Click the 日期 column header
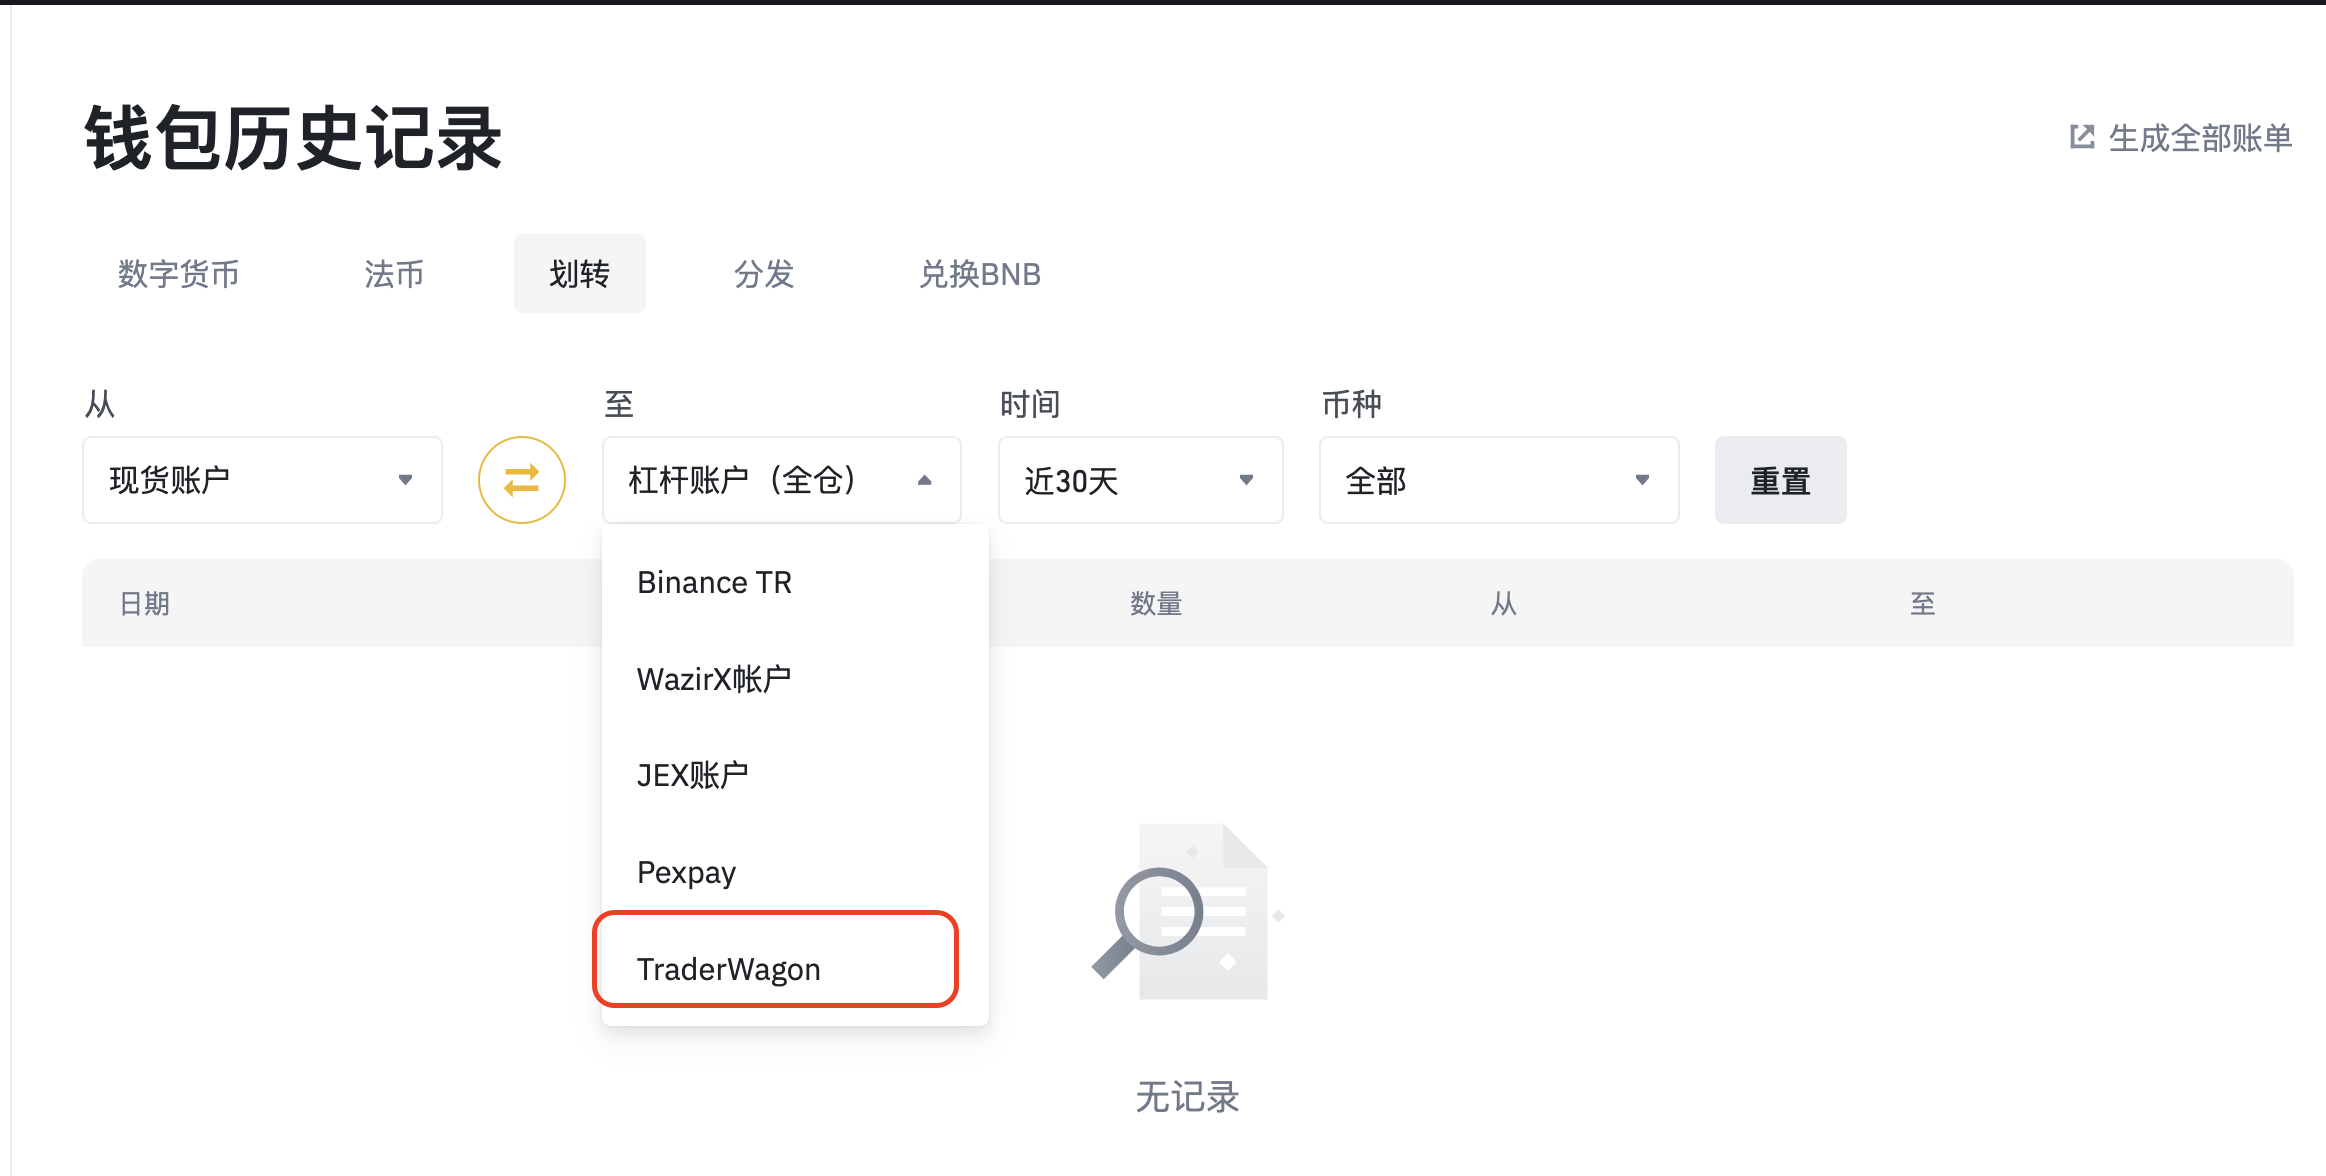This screenshot has width=2326, height=1176. click(144, 603)
